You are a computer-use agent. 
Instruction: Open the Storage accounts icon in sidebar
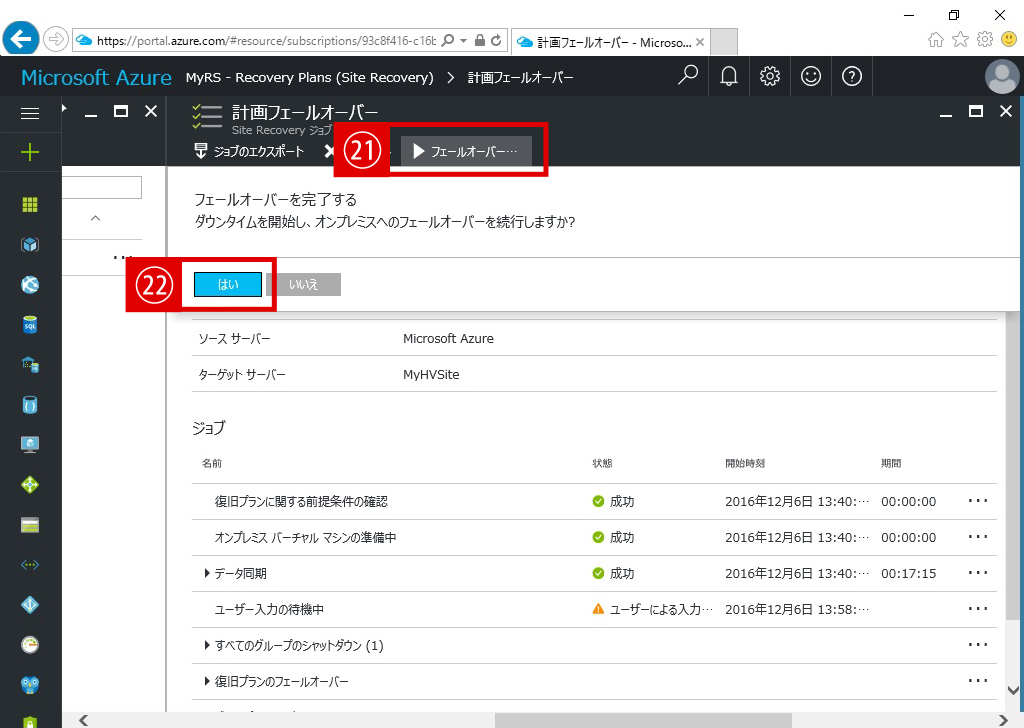click(30, 525)
